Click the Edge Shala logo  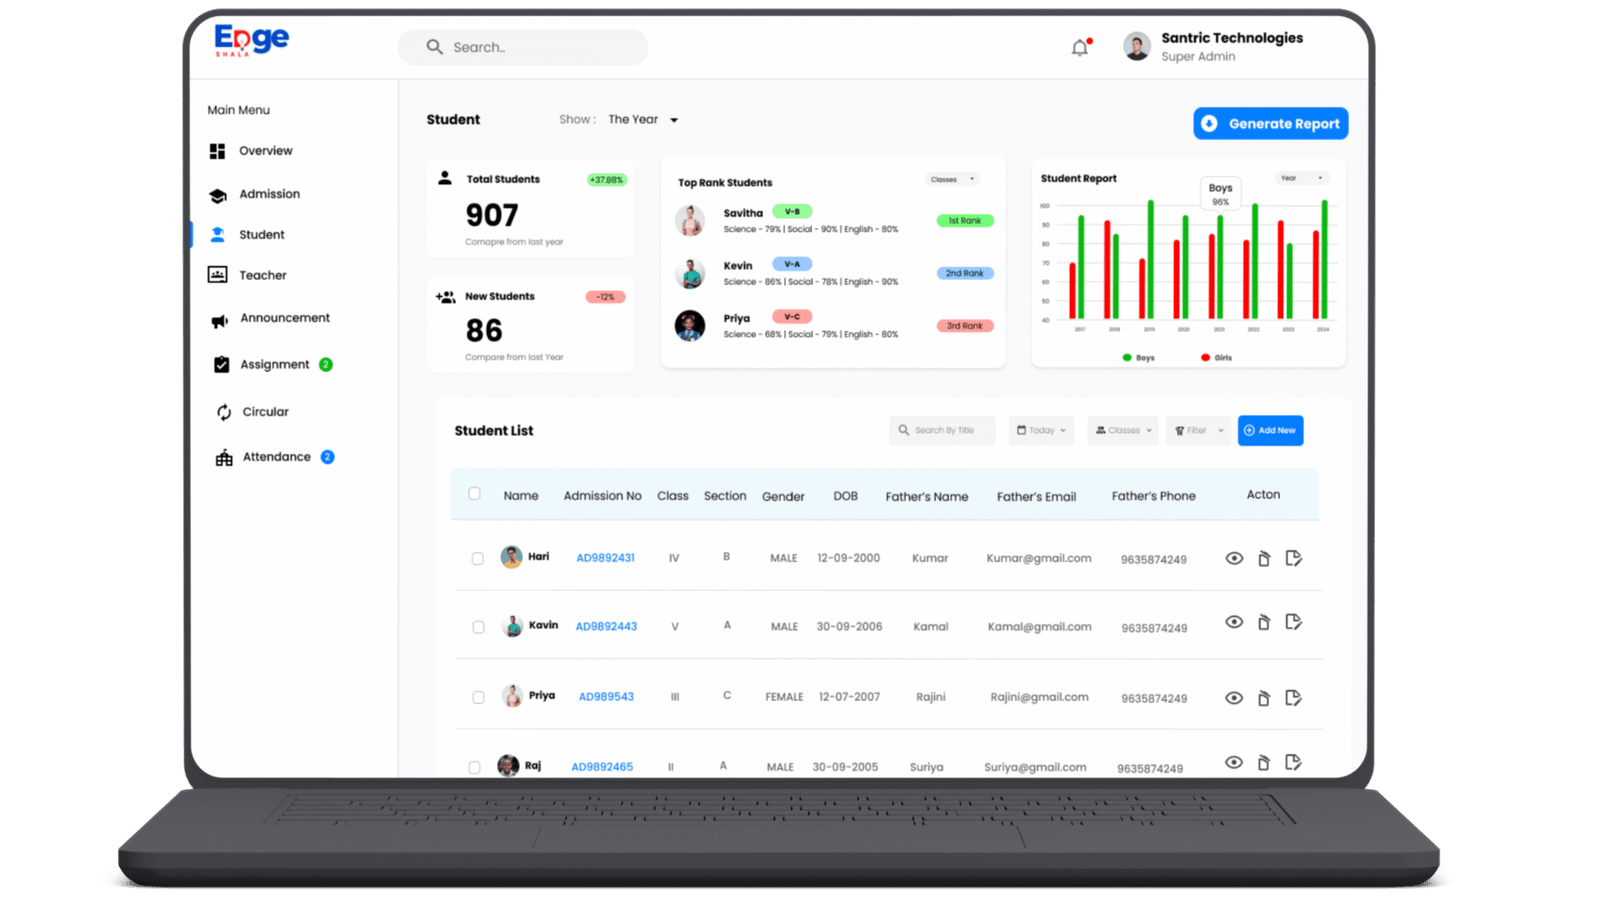tap(251, 40)
